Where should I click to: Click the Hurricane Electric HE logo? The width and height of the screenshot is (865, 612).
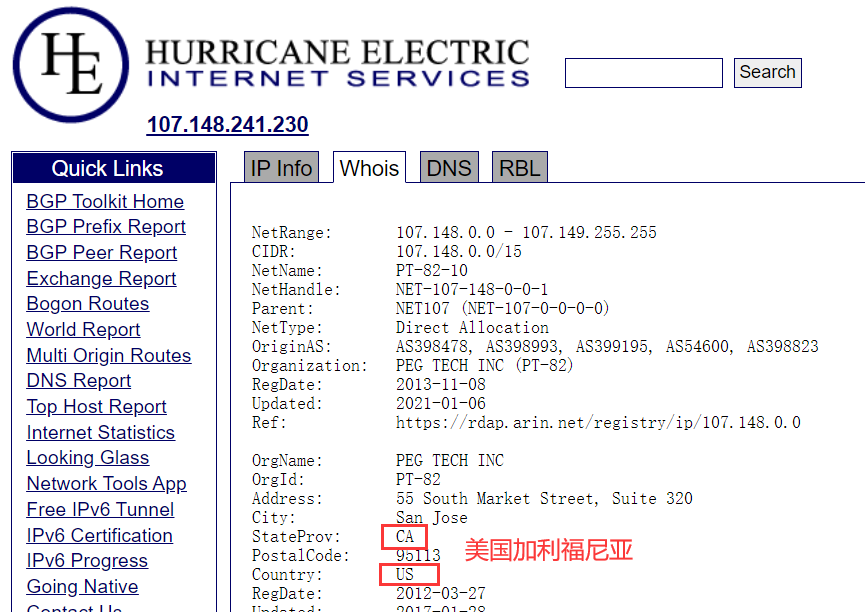[x=71, y=65]
